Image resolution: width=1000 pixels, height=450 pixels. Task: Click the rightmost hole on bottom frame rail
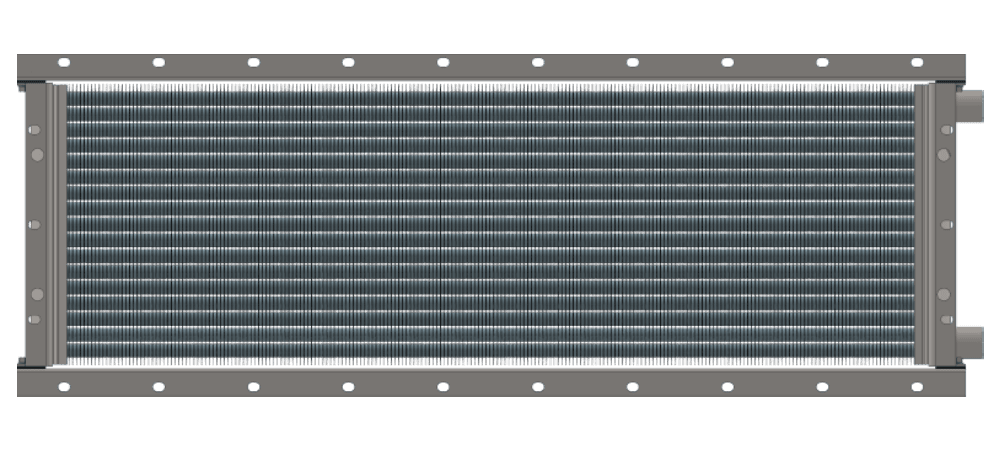click(916, 387)
